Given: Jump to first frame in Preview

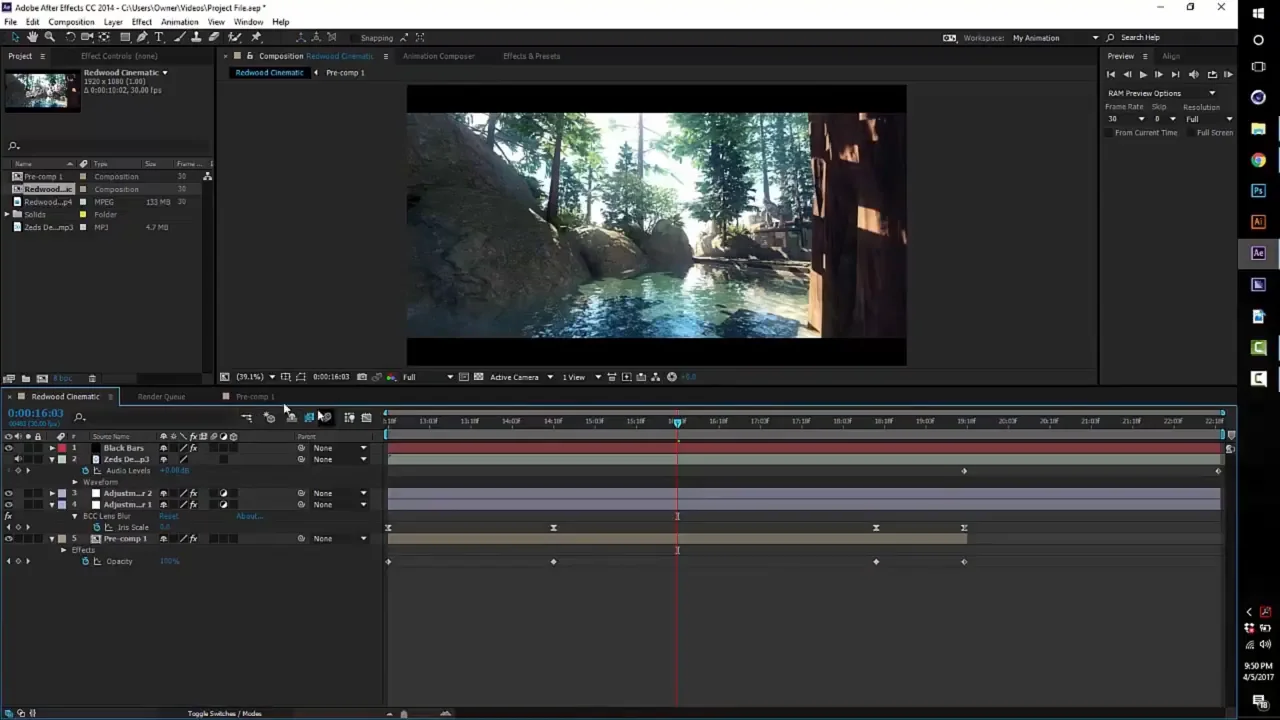Looking at the screenshot, I should (1111, 74).
